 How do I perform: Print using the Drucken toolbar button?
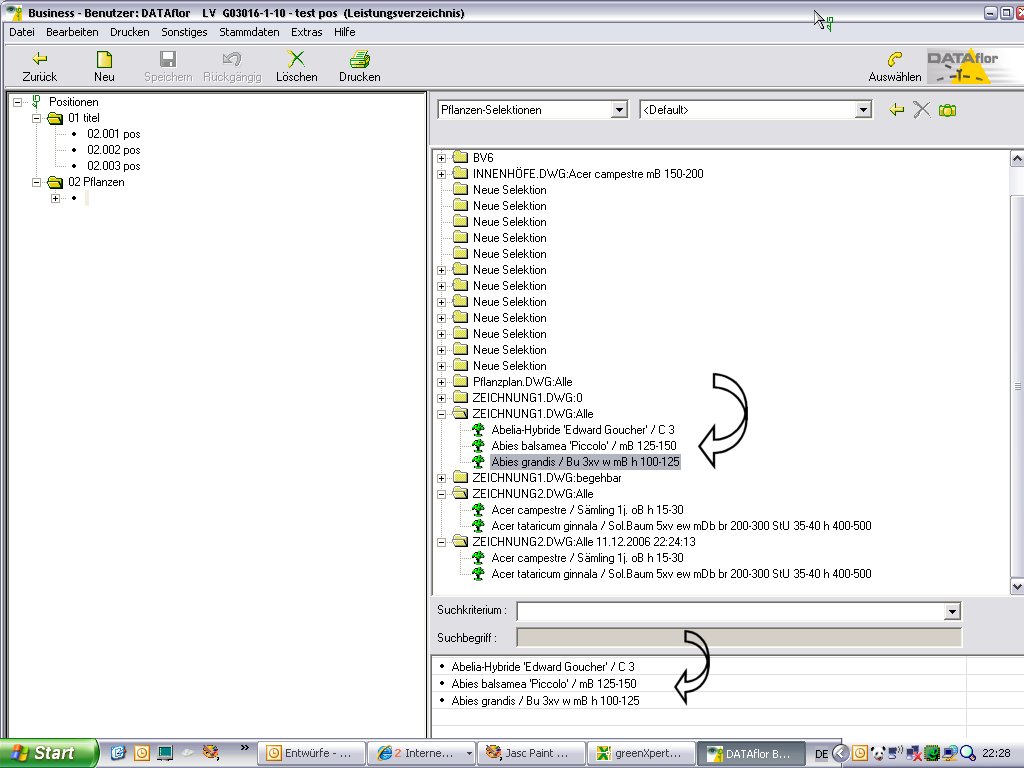[x=359, y=67]
